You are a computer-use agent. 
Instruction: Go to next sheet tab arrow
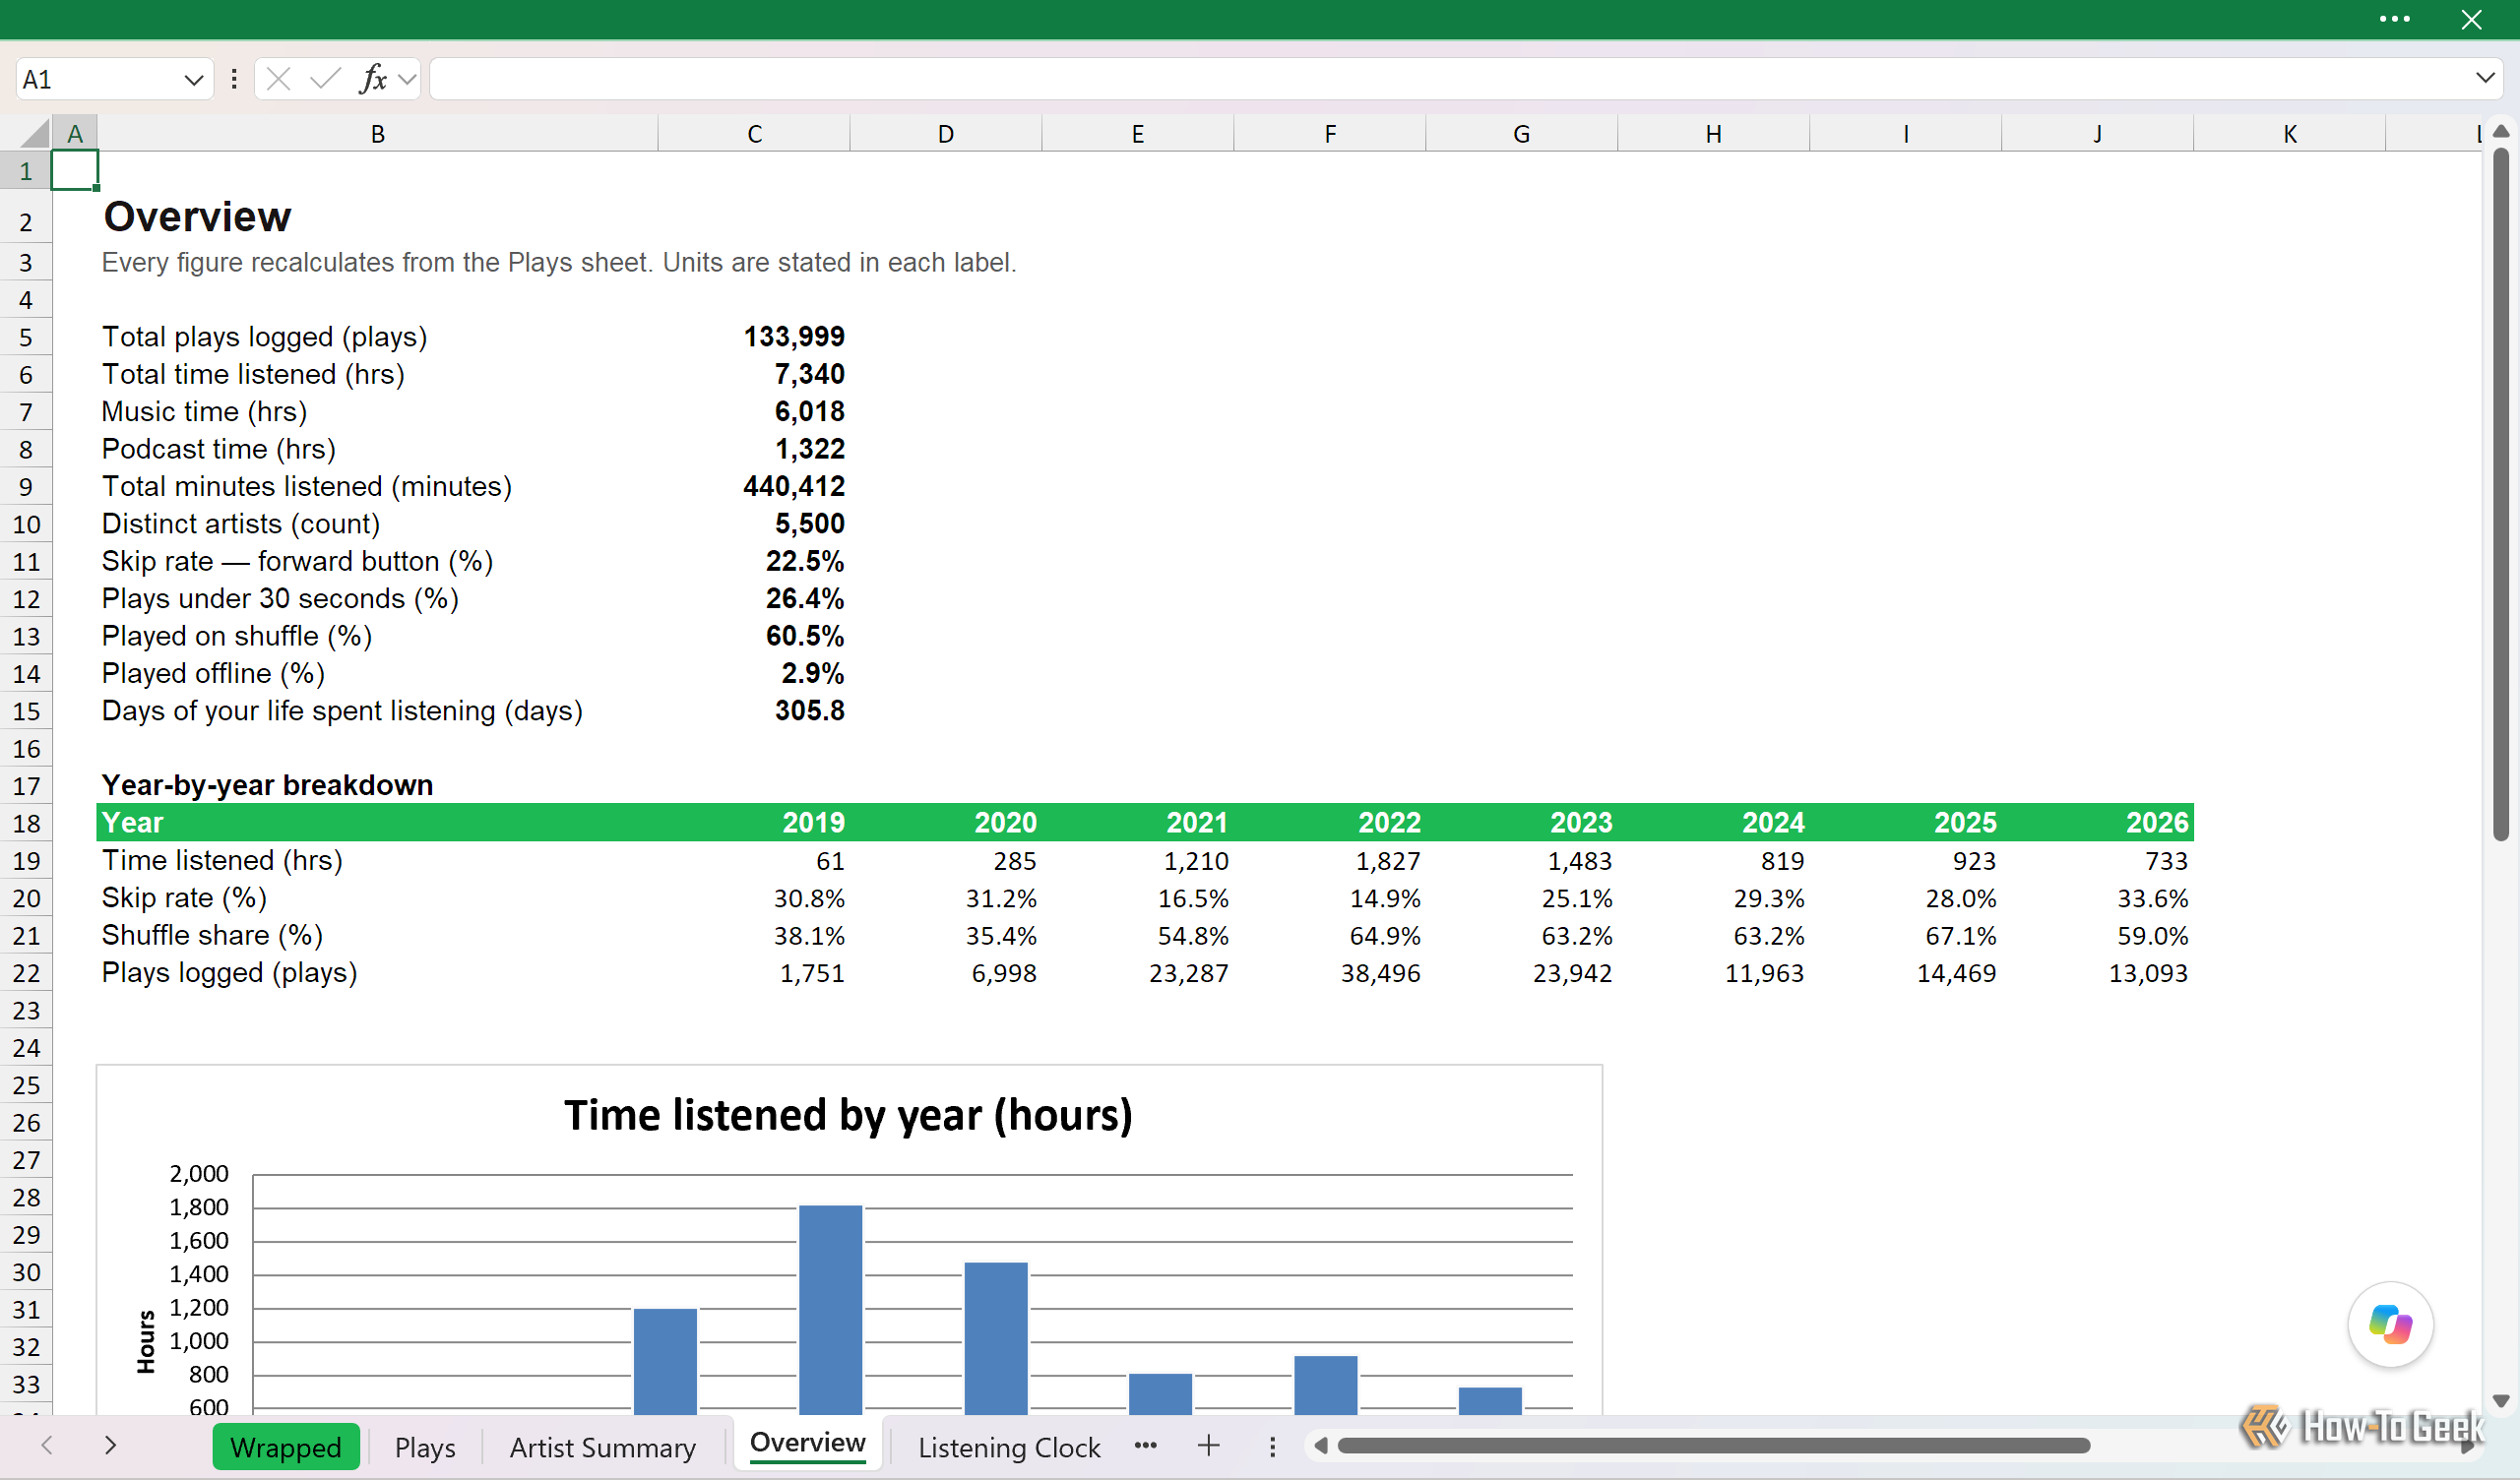(111, 1445)
